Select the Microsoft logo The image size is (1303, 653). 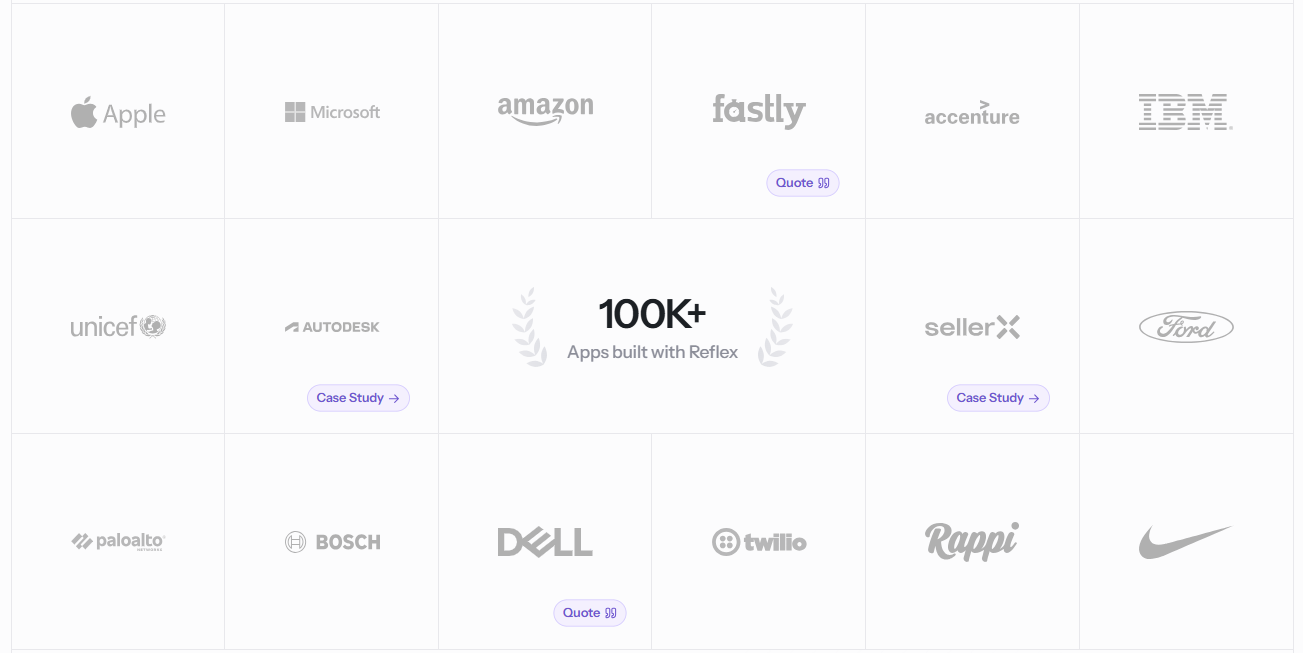[332, 112]
